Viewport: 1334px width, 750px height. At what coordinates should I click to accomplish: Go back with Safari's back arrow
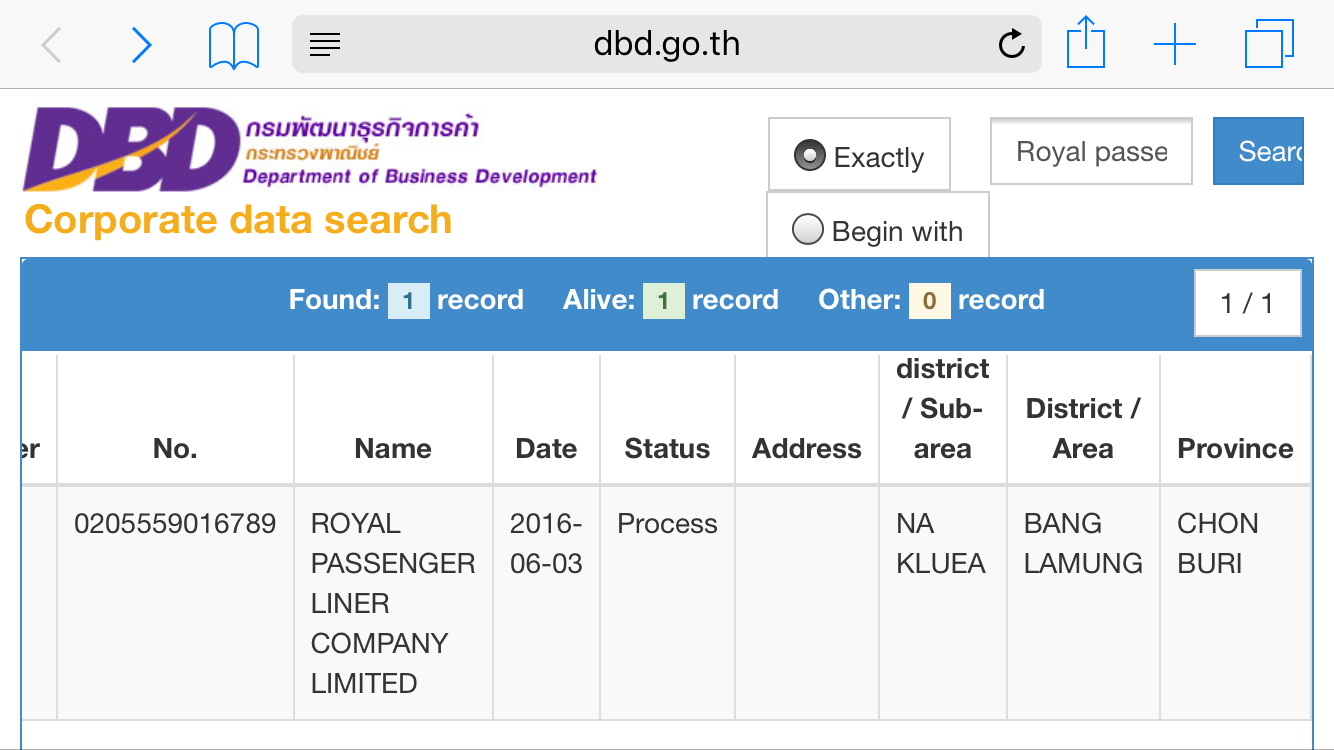51,45
